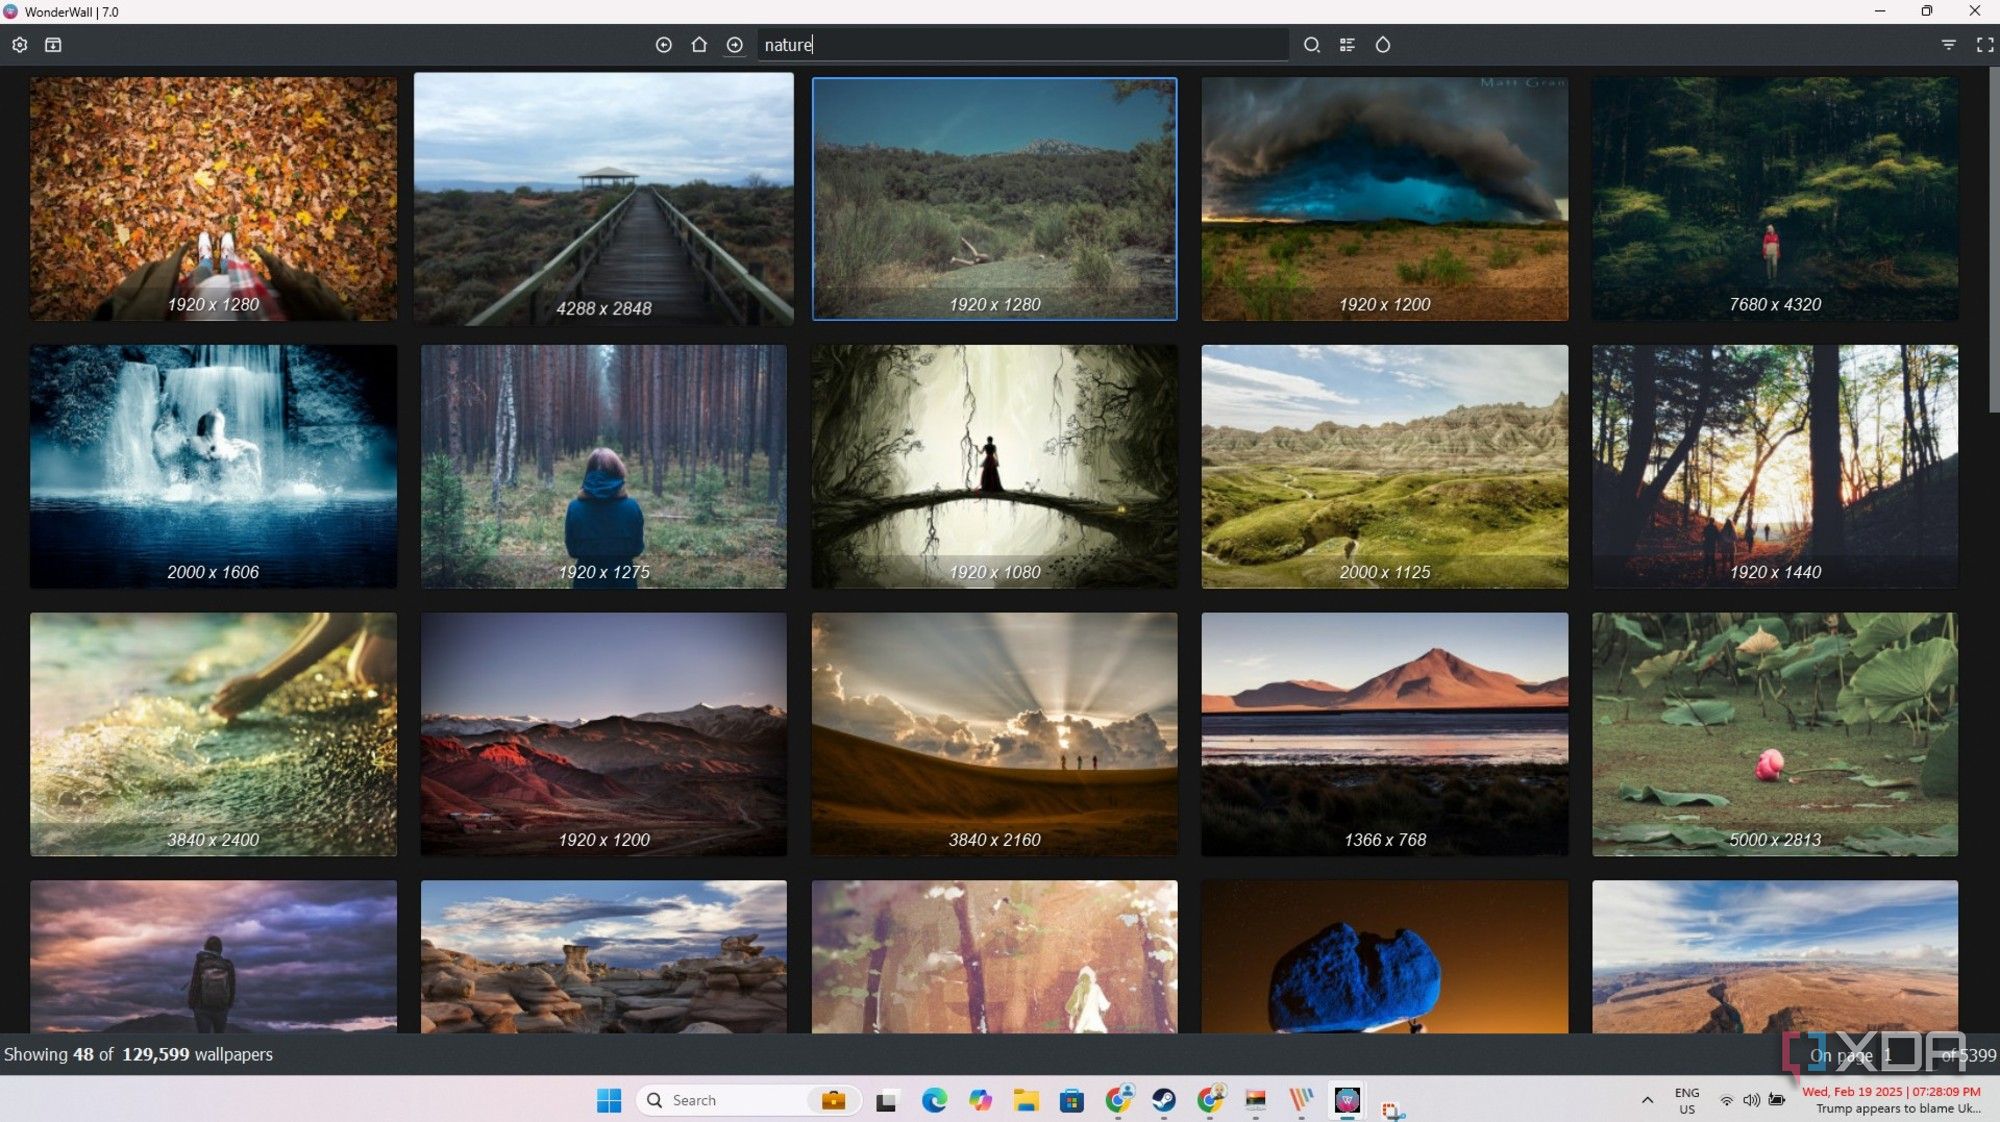Open the categories list icon

[x=1347, y=45]
